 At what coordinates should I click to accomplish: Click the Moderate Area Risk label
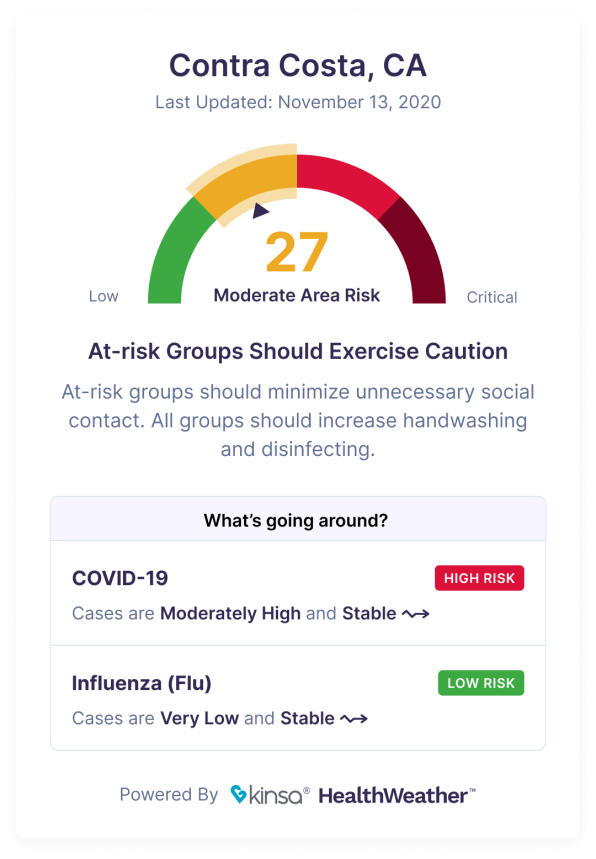click(296, 295)
